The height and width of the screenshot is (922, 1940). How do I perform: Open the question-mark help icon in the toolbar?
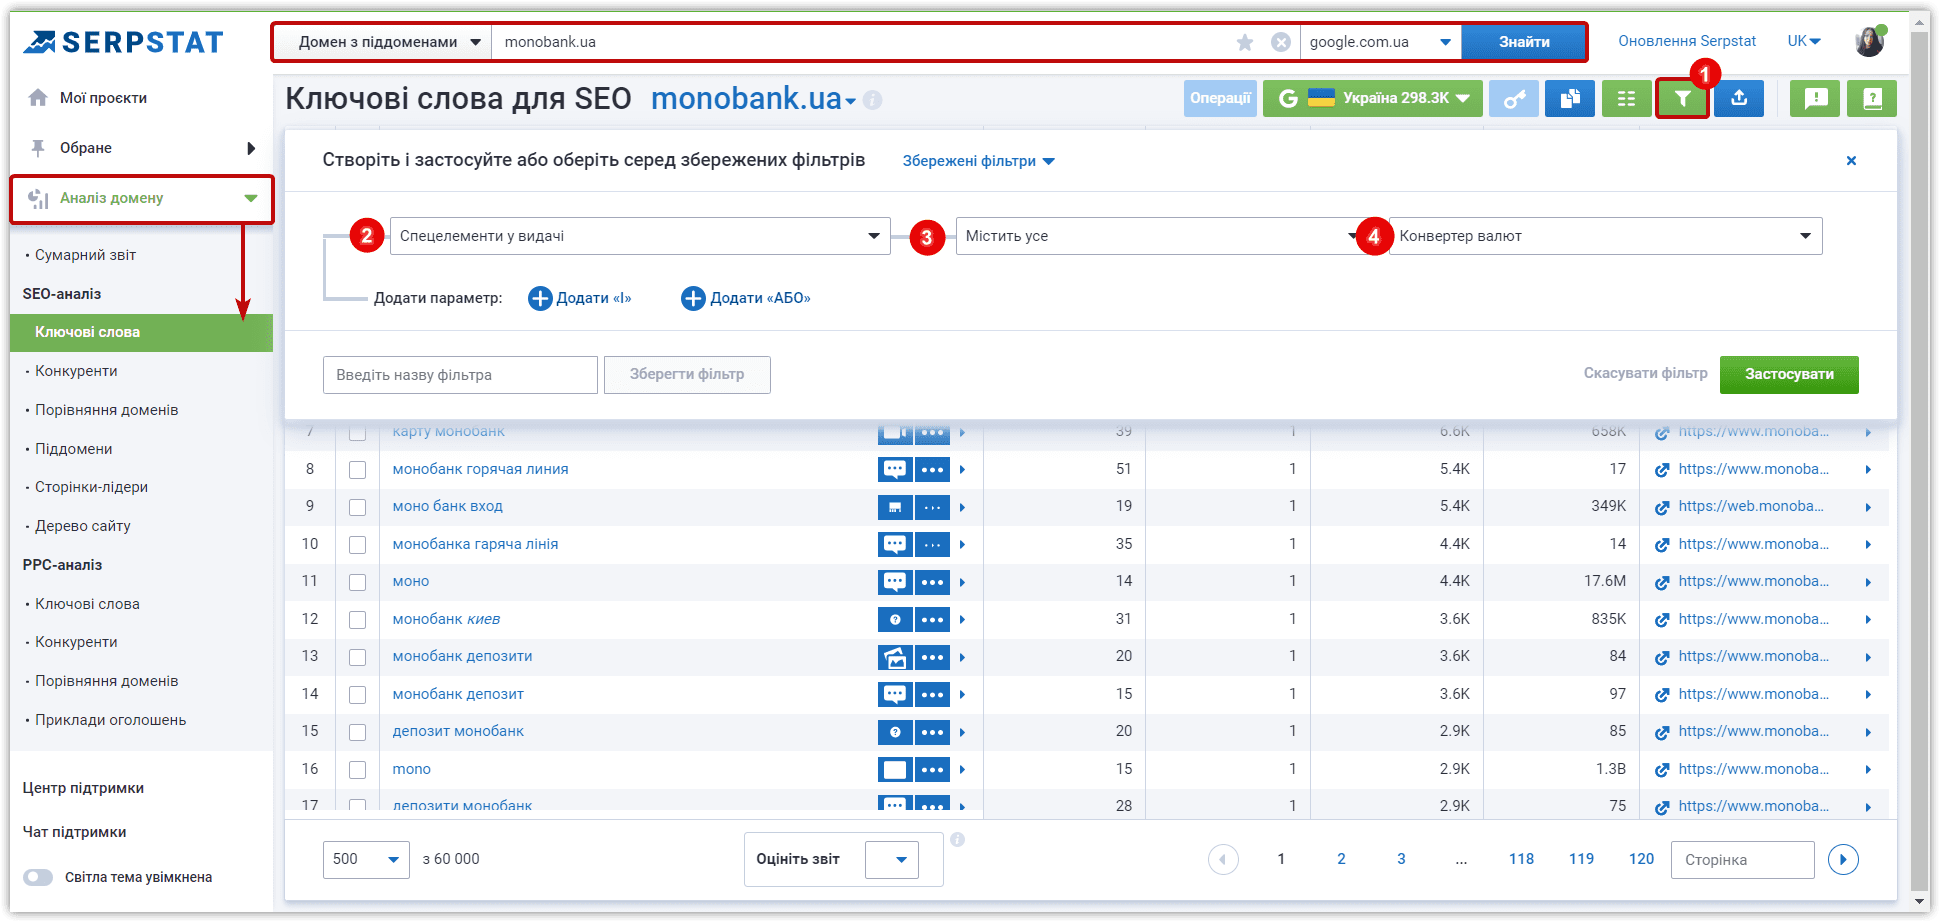coord(1872,98)
